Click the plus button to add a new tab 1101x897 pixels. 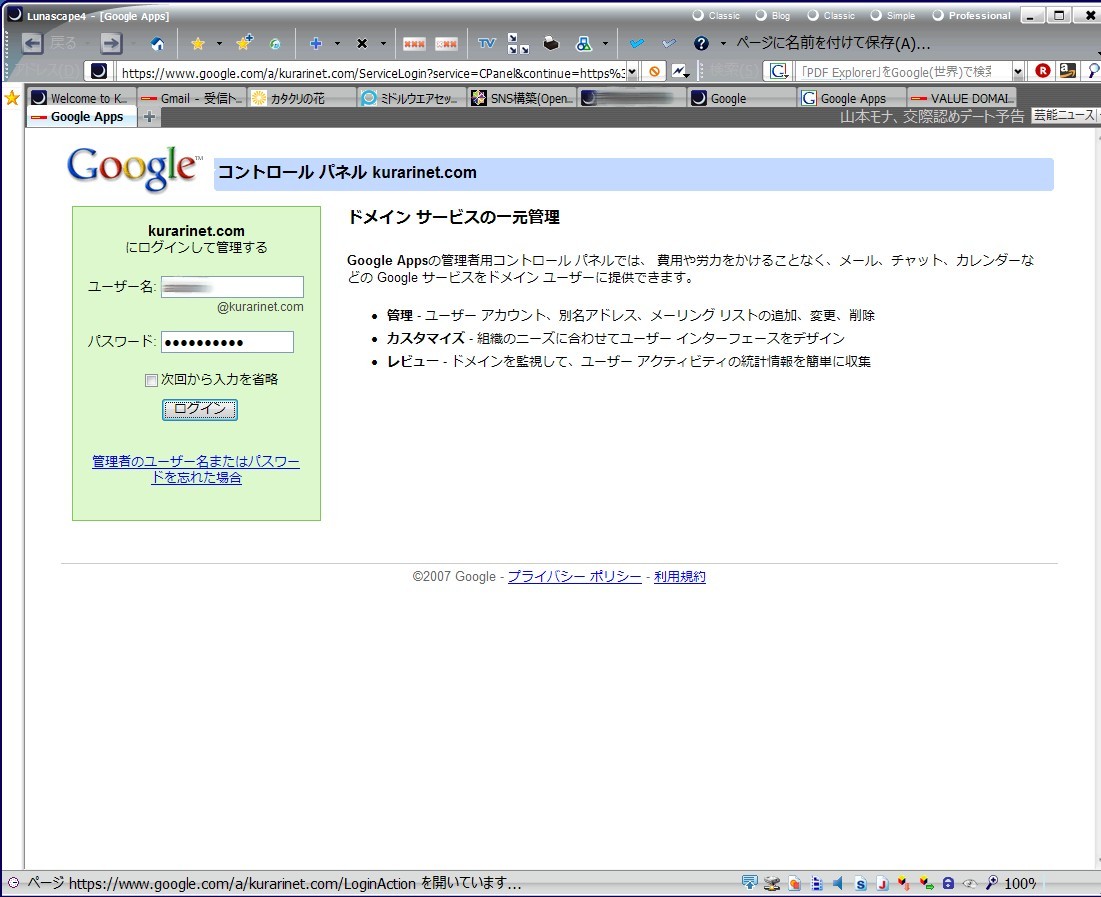click(149, 117)
